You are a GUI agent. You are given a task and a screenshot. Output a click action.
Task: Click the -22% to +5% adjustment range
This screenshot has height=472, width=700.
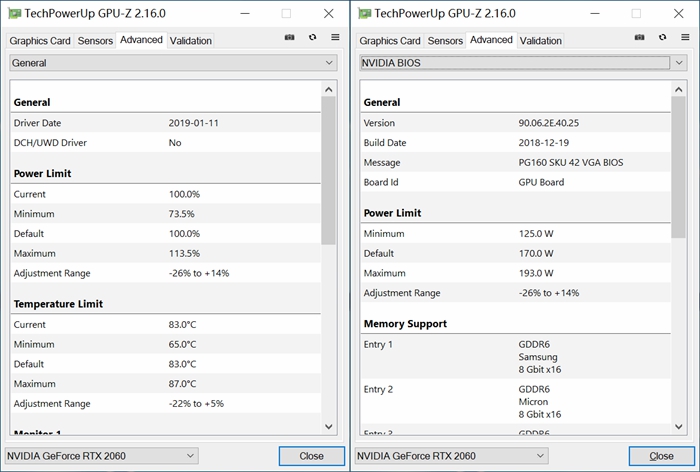pos(196,403)
